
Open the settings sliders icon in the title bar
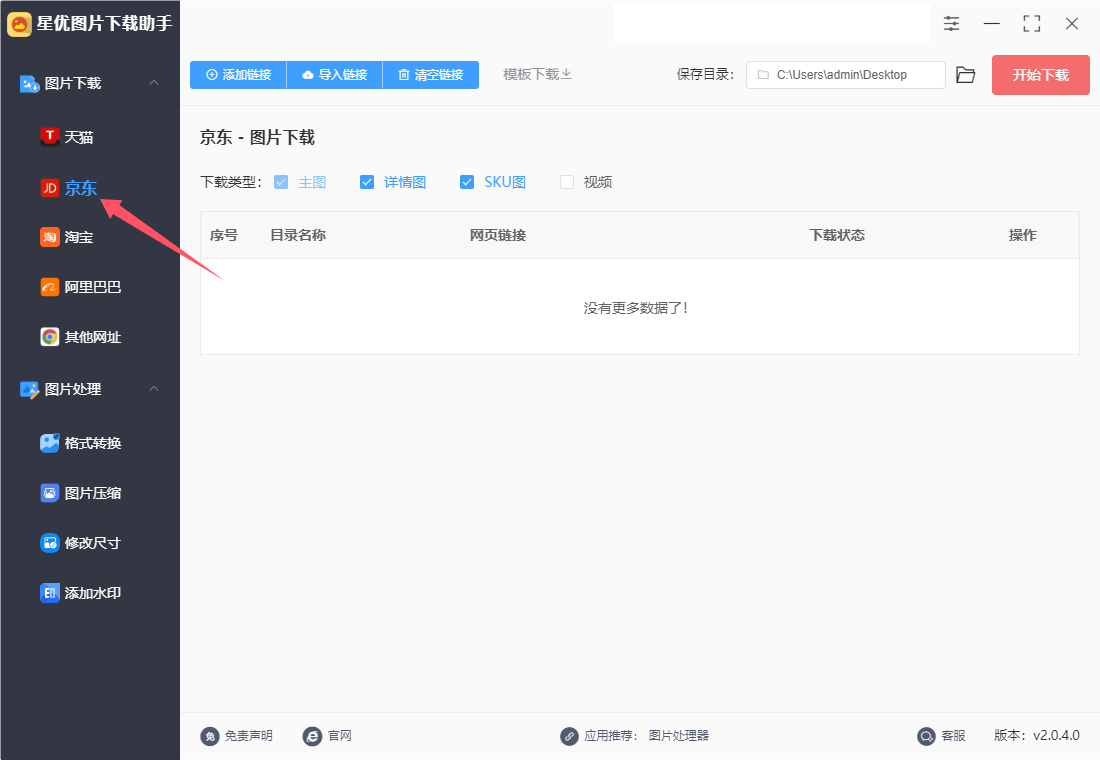pos(951,23)
